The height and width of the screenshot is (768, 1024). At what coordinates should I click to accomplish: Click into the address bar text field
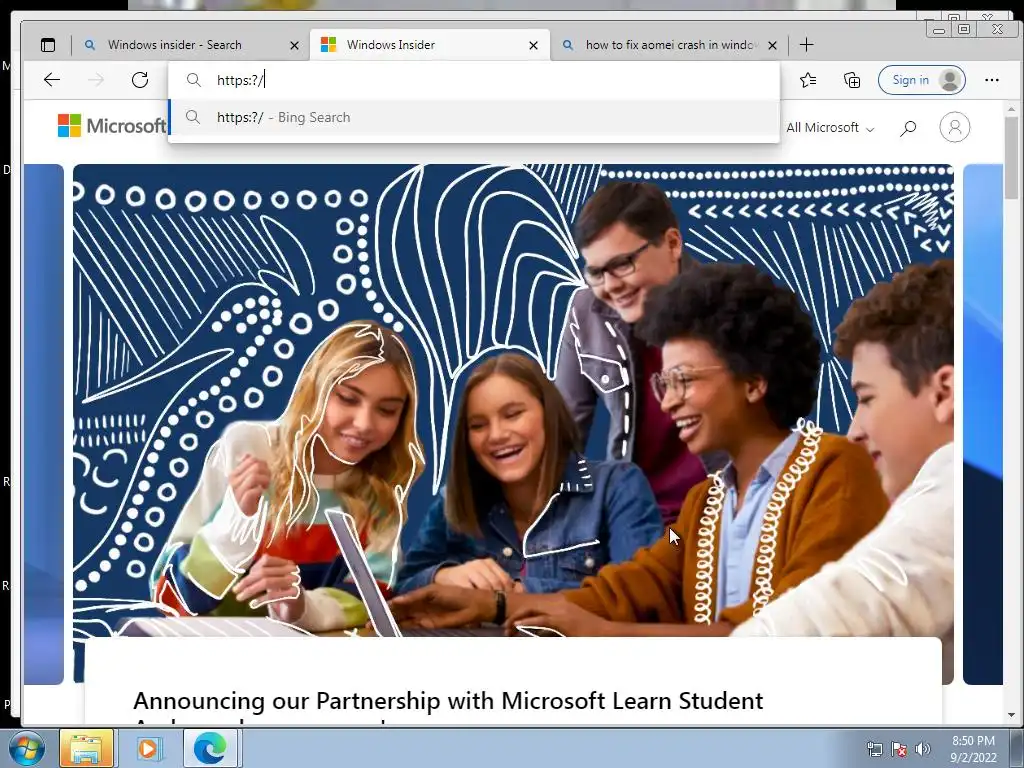click(x=474, y=80)
